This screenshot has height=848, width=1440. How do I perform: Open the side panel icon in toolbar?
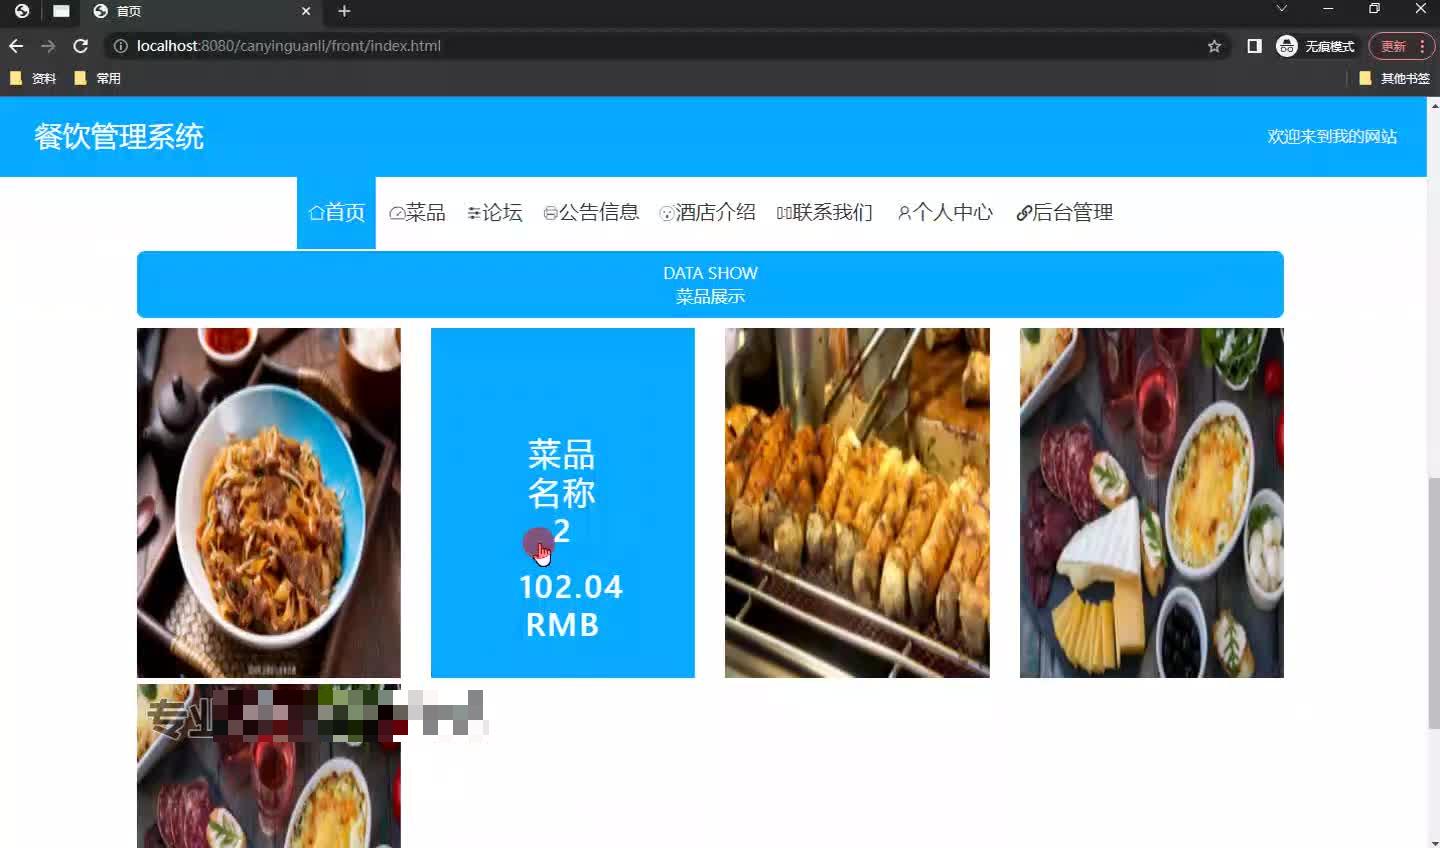pos(1254,46)
